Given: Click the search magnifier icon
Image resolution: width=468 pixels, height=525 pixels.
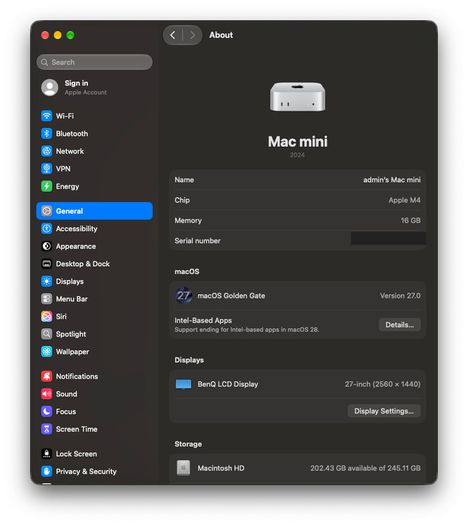Looking at the screenshot, I should 45,62.
